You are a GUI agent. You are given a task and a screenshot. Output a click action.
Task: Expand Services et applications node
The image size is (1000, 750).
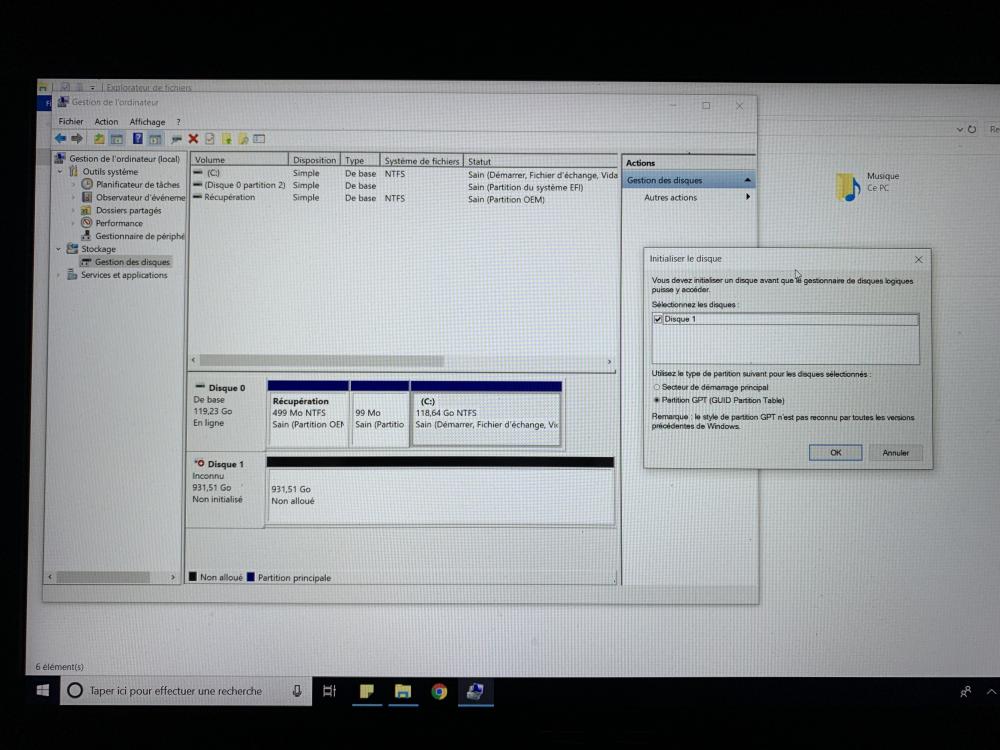pos(59,275)
